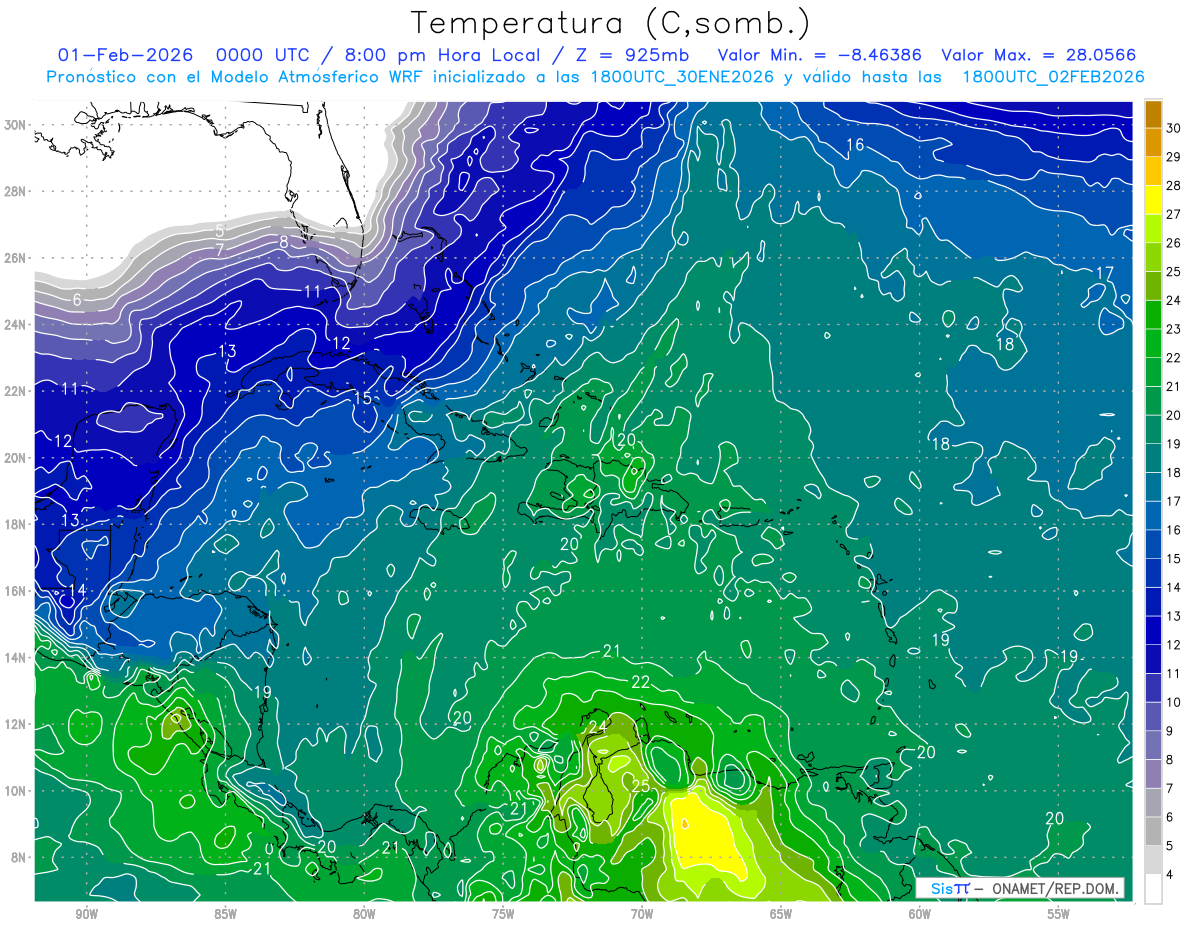Click the white swatch below 4 on color bar
This screenshot has height=927, width=1200.
click(x=1153, y=889)
